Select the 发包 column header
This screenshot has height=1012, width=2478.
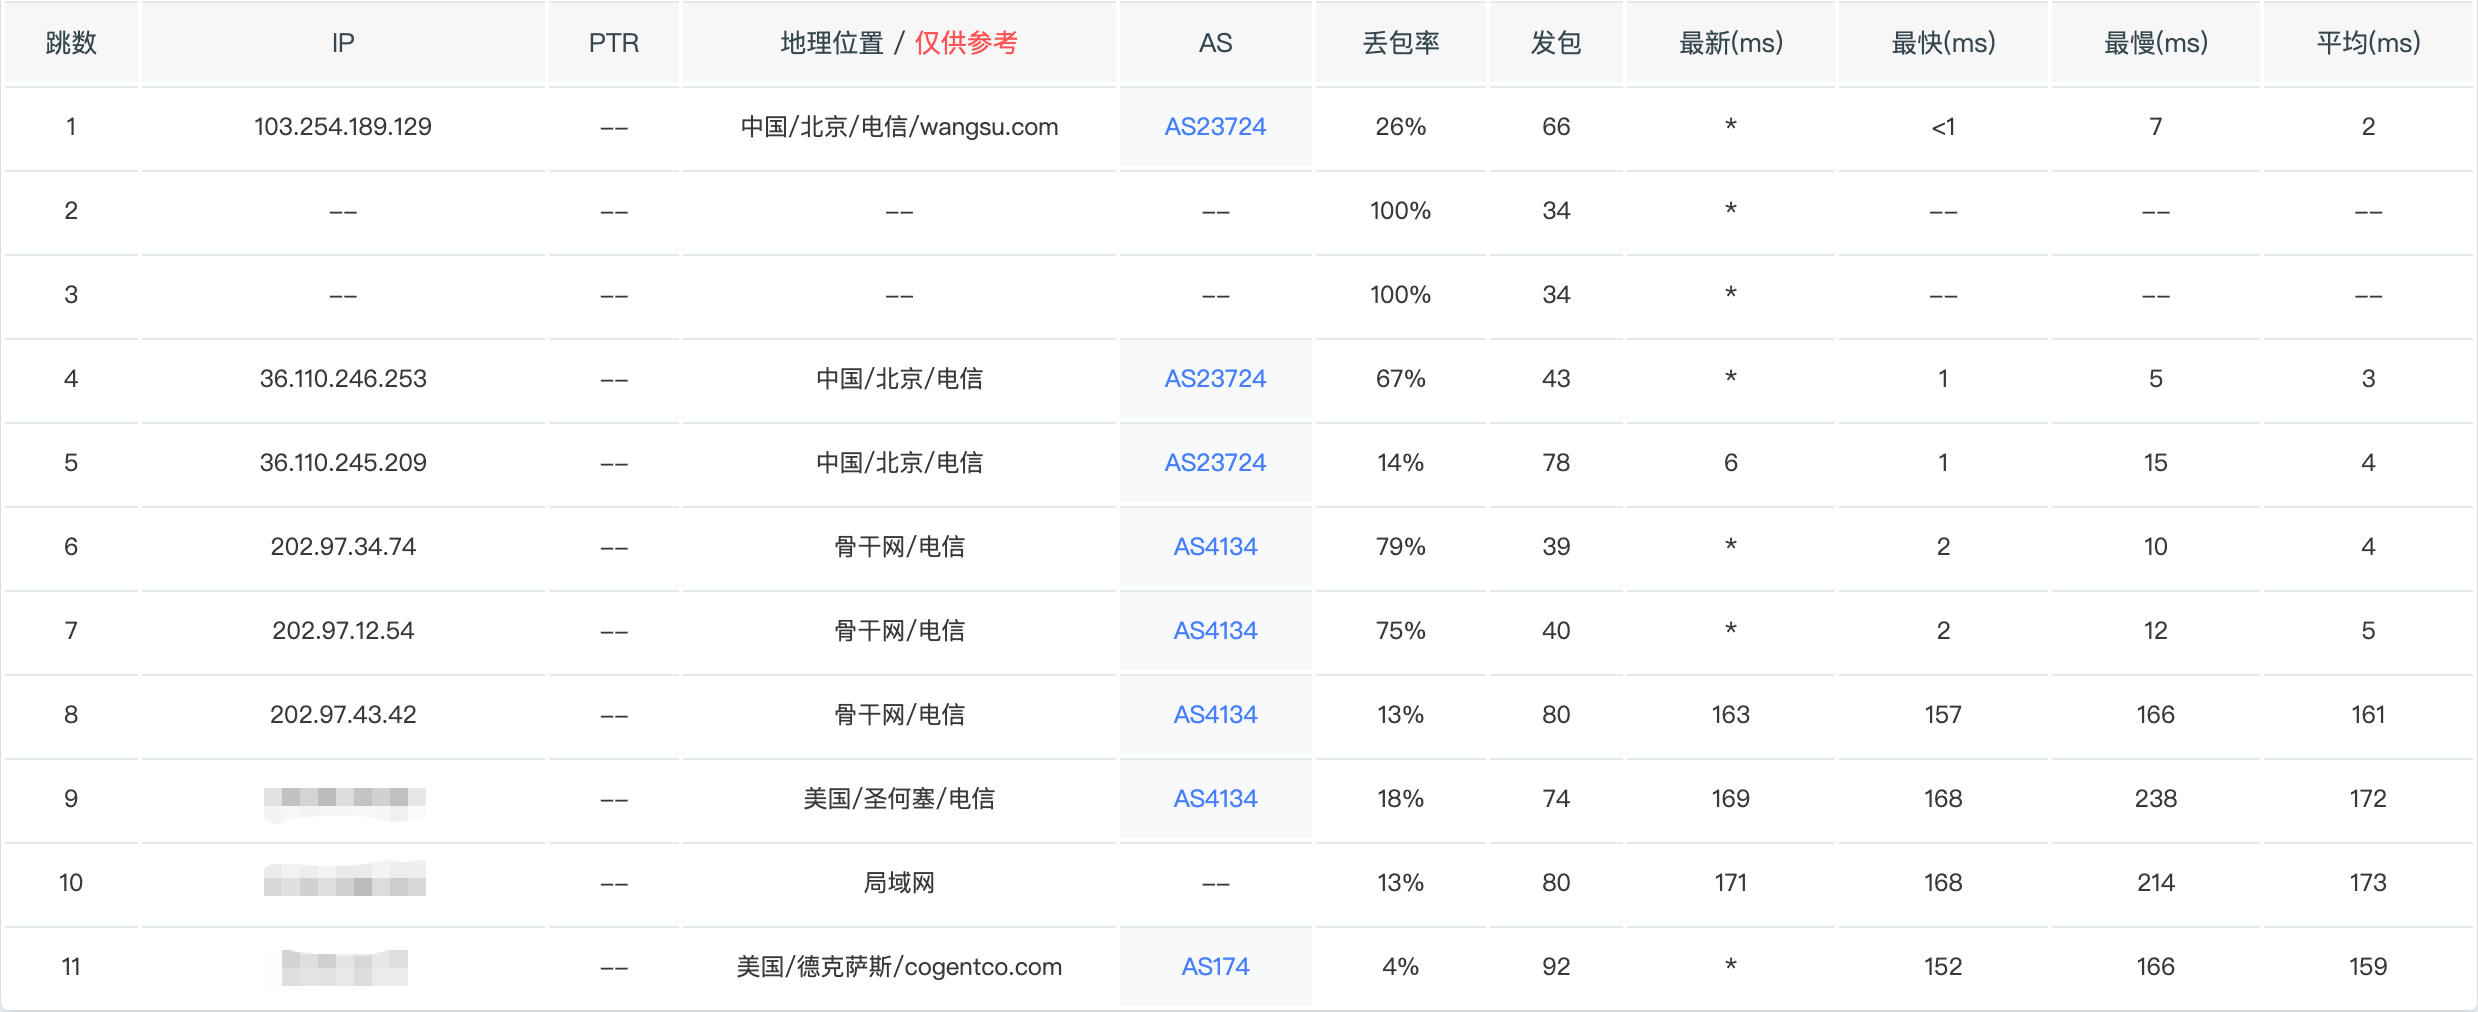(1556, 43)
